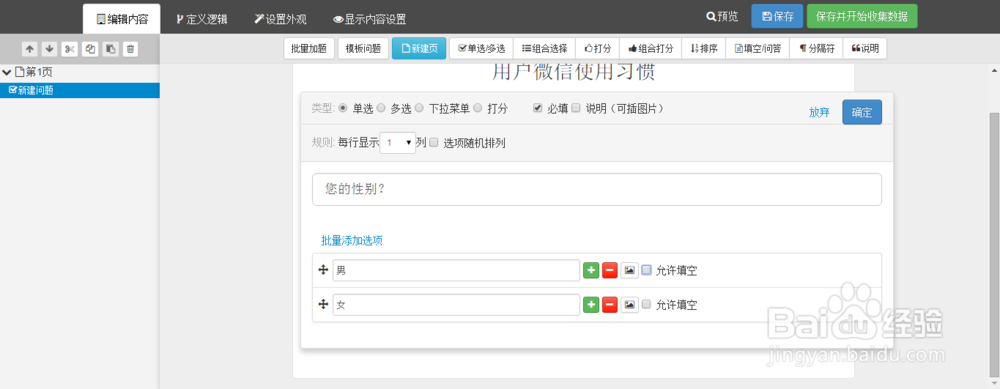Insert a 说明 description block
The height and width of the screenshot is (389, 1000).
tap(865, 48)
